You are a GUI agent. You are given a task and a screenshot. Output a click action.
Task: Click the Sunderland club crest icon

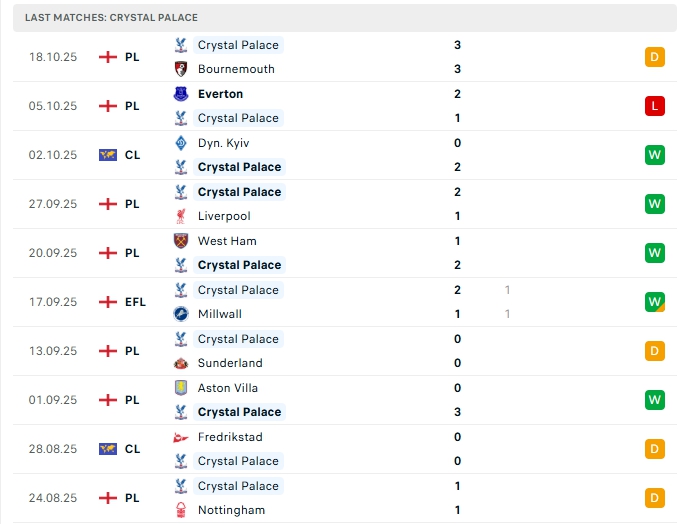tap(181, 363)
